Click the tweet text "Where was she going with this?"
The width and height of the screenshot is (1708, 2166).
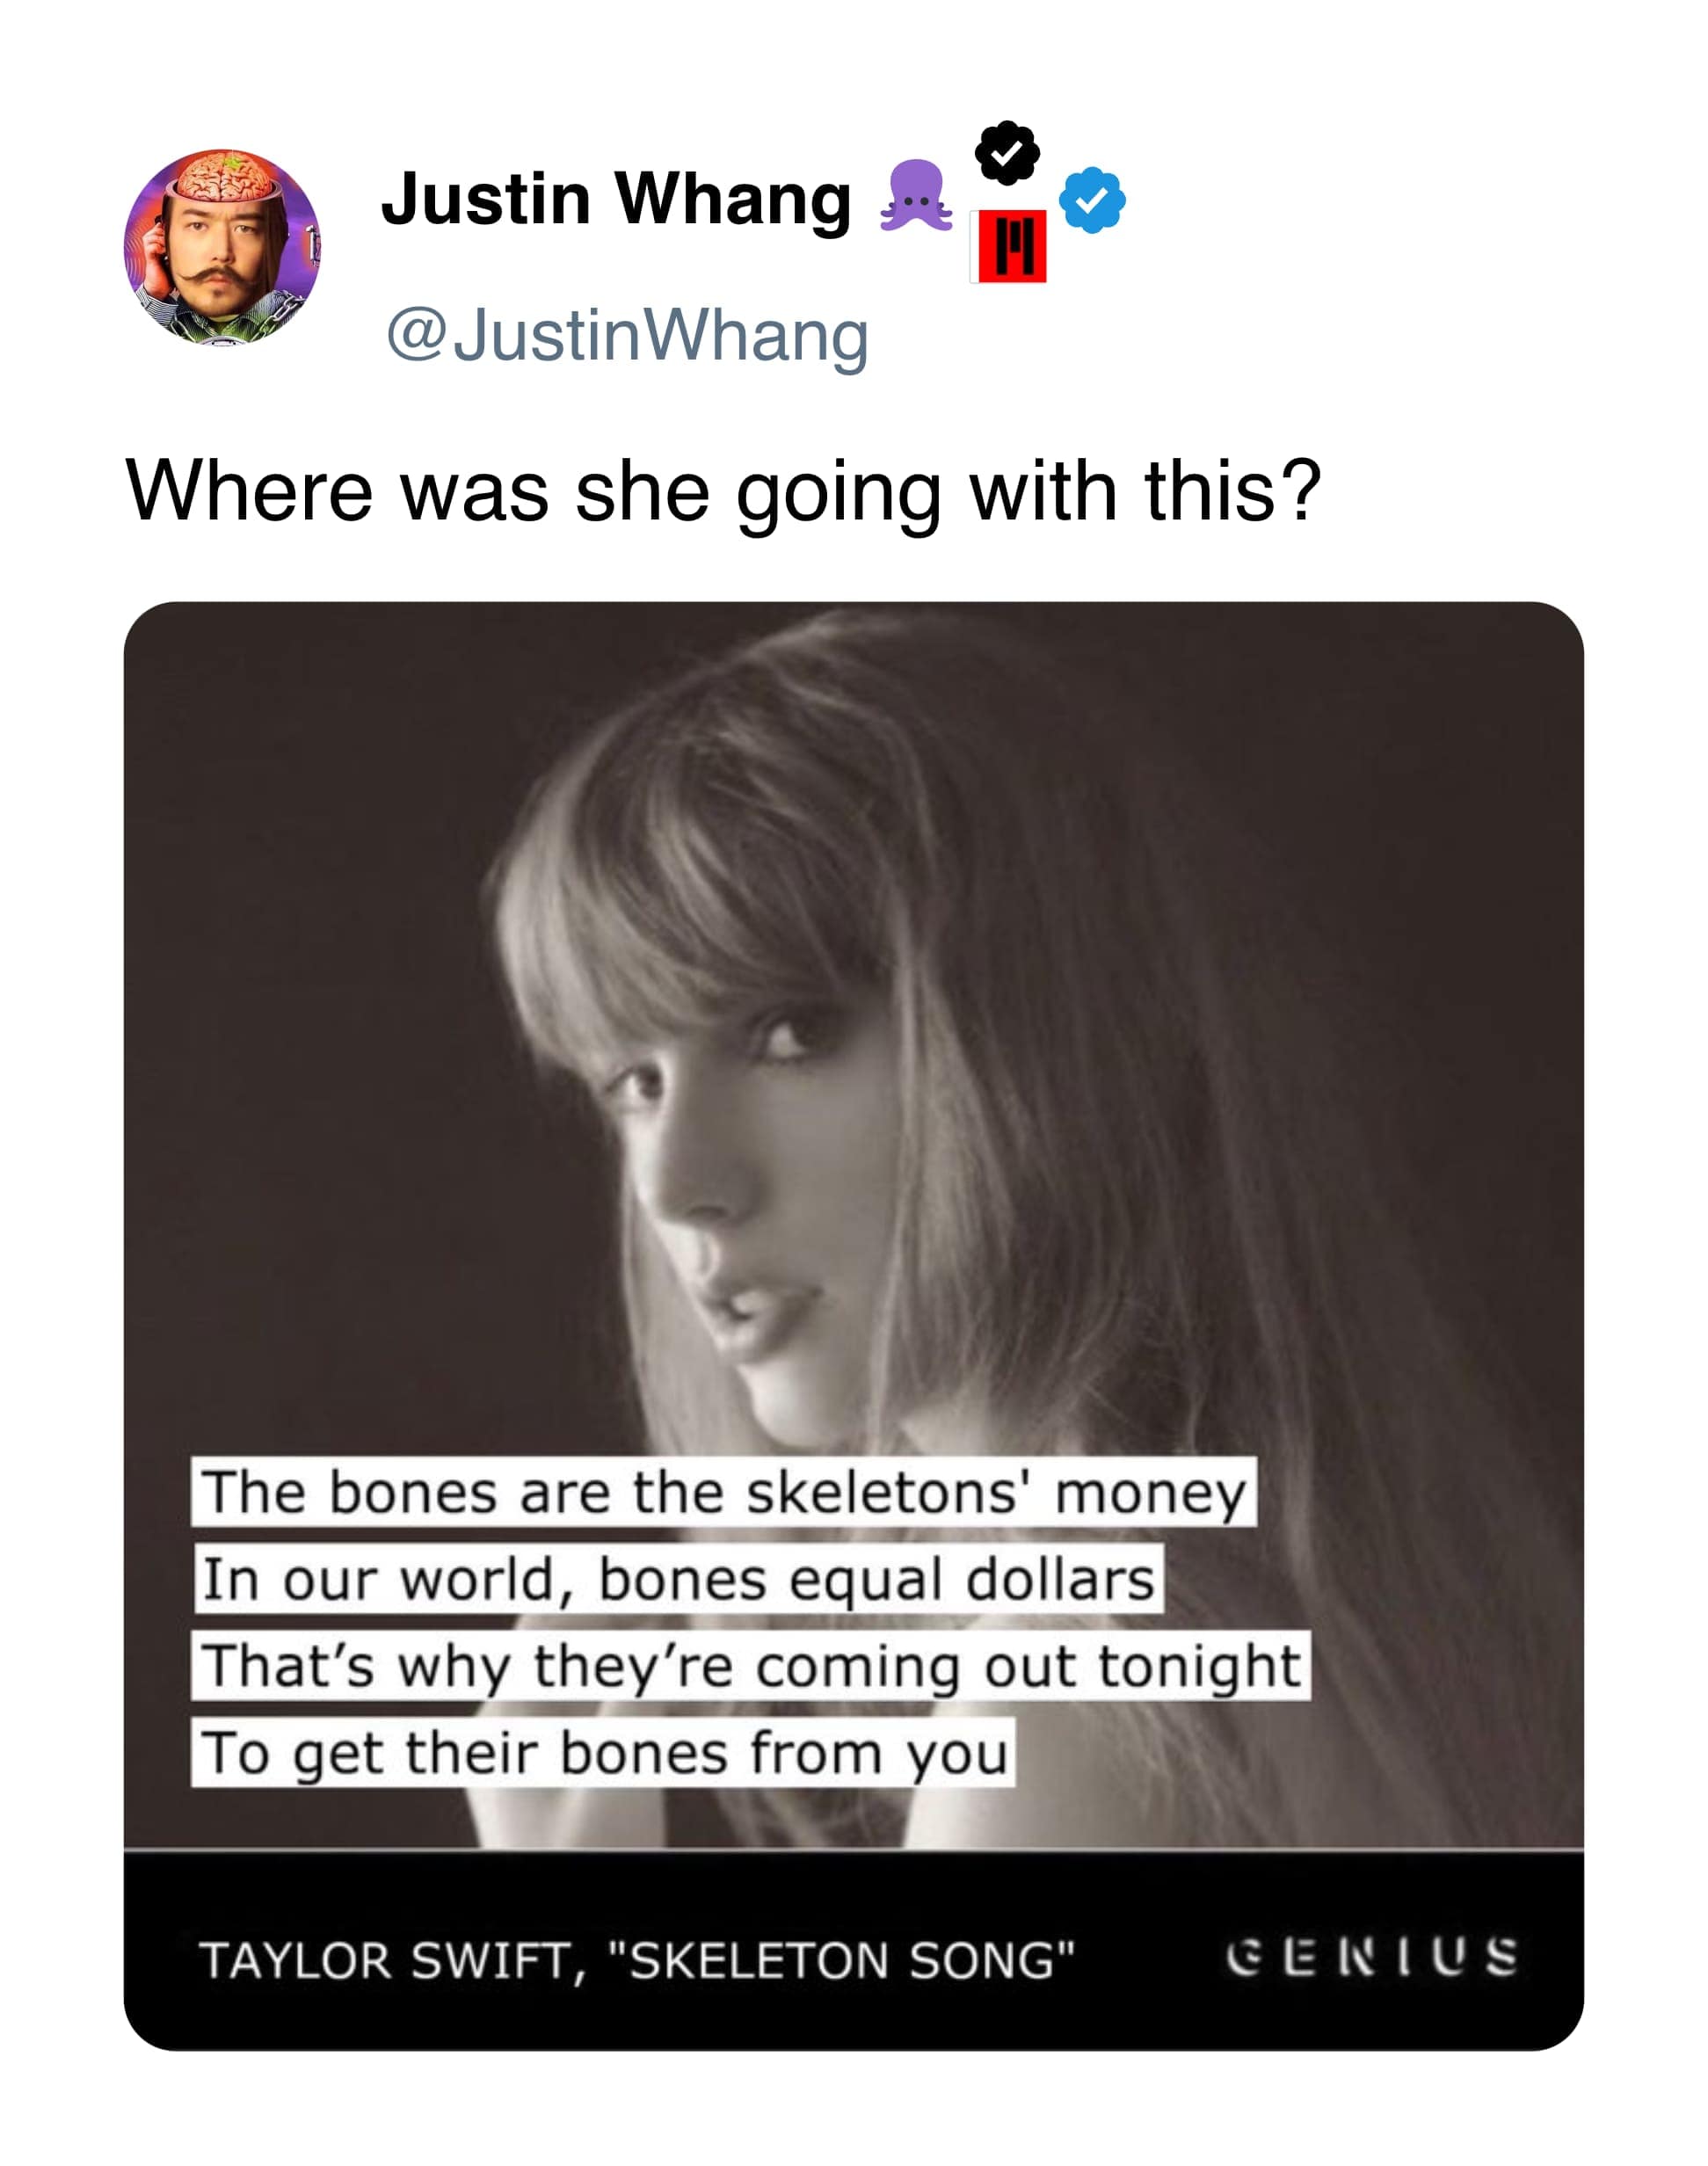pos(723,491)
